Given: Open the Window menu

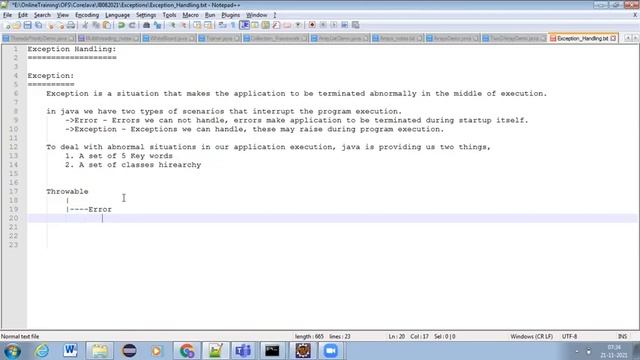Looking at the screenshot, I should 256,15.
